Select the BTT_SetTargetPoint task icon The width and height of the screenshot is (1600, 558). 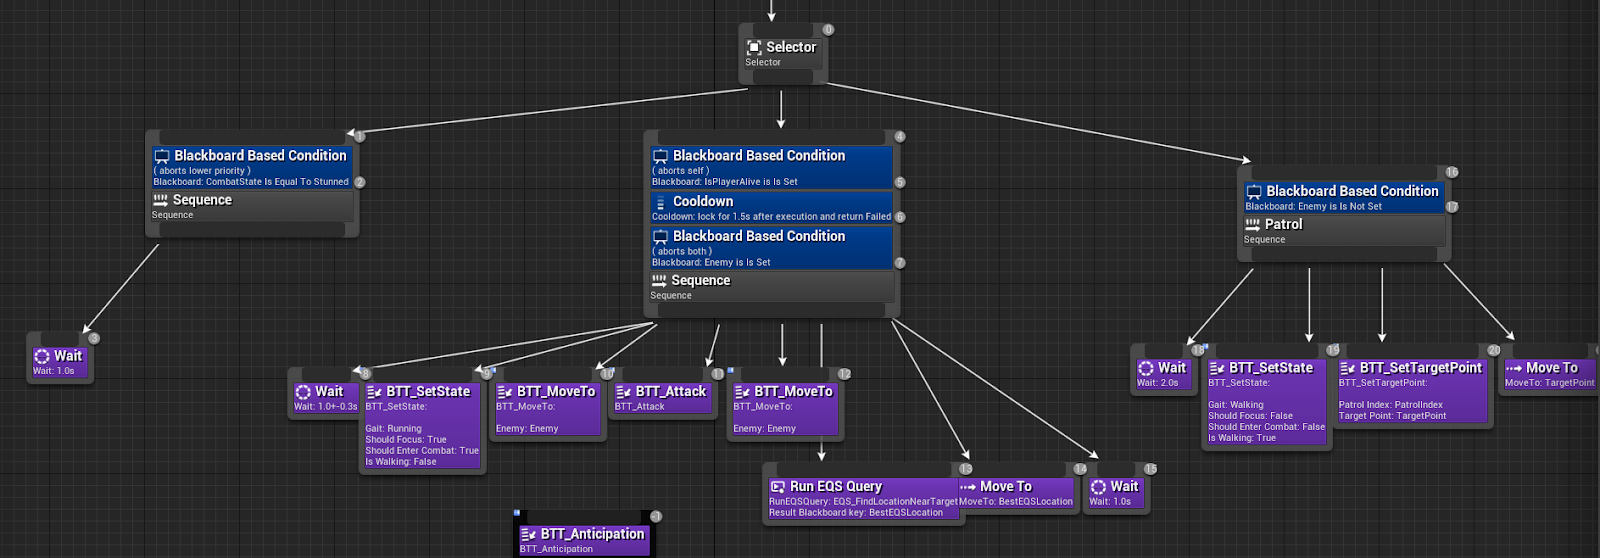tap(1348, 368)
